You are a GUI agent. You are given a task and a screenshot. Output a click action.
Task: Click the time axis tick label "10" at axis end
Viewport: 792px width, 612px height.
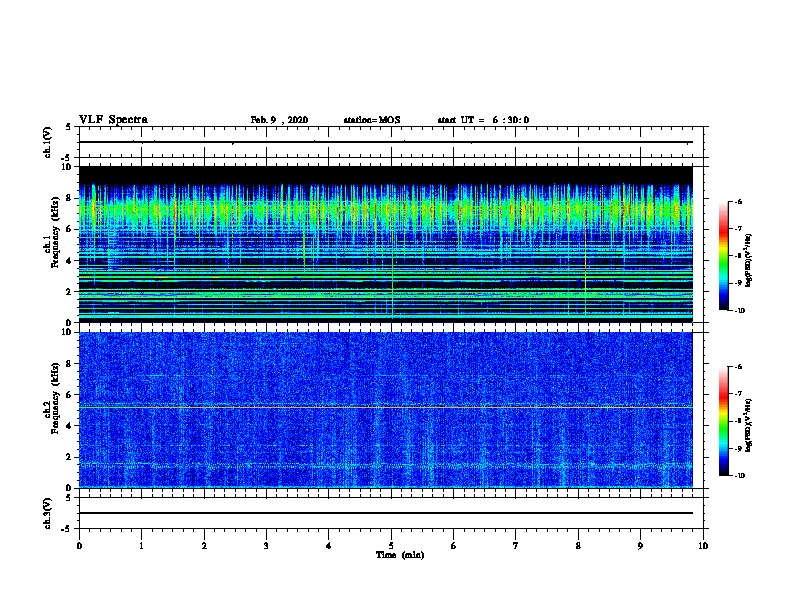click(x=703, y=546)
